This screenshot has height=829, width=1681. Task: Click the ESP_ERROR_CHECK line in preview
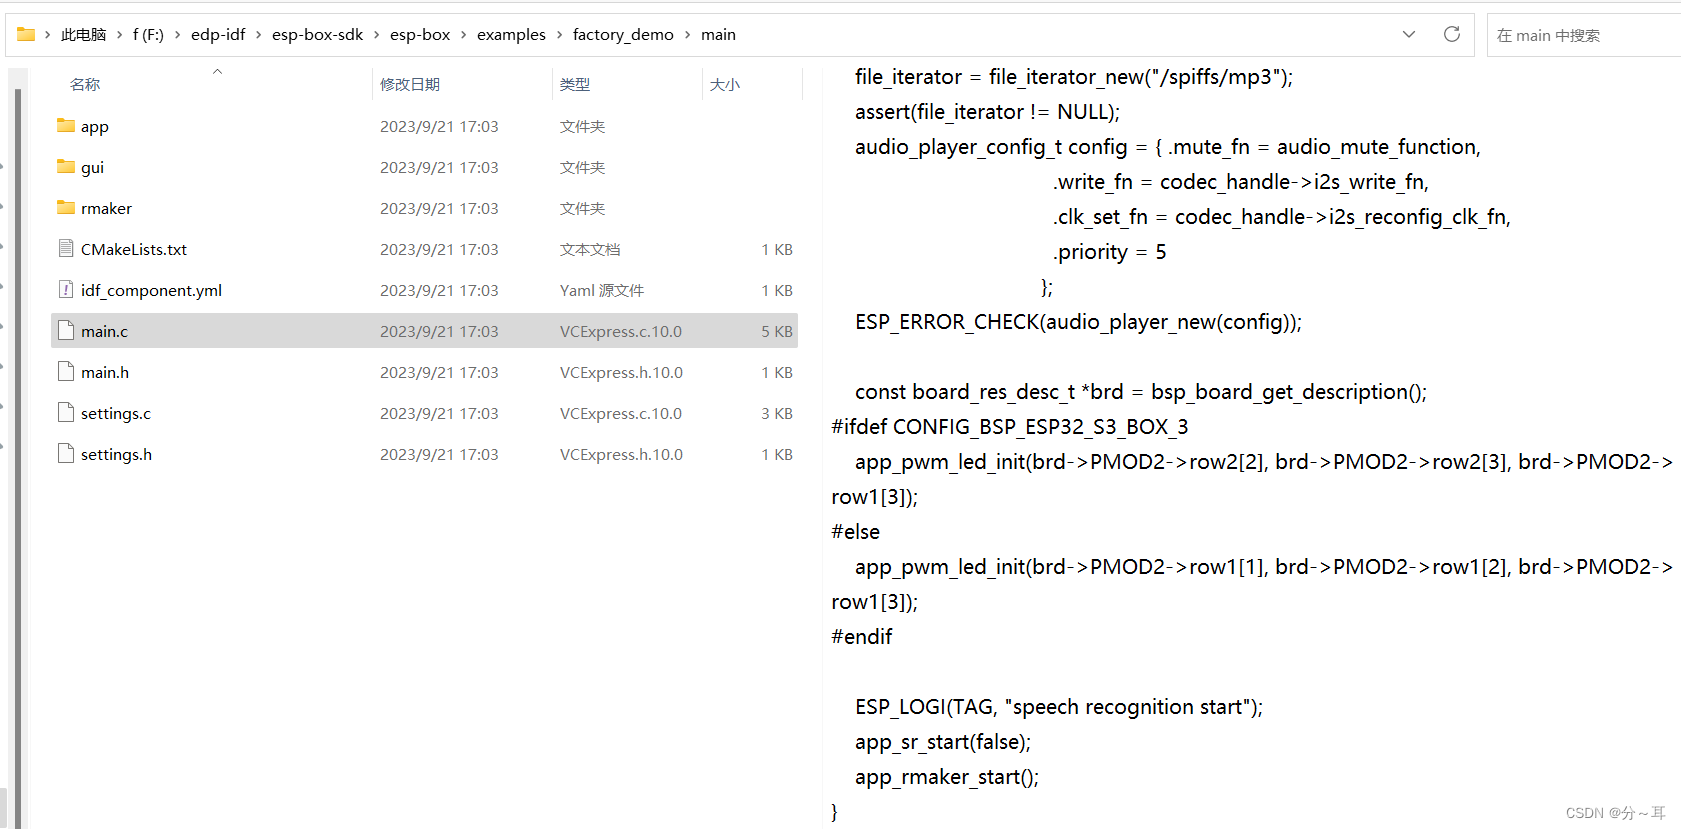(1078, 322)
